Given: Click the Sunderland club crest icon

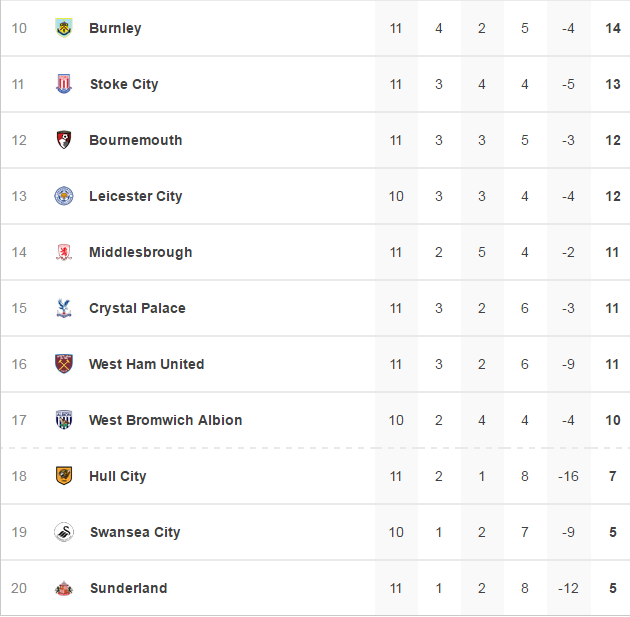Looking at the screenshot, I should pyautogui.click(x=64, y=588).
